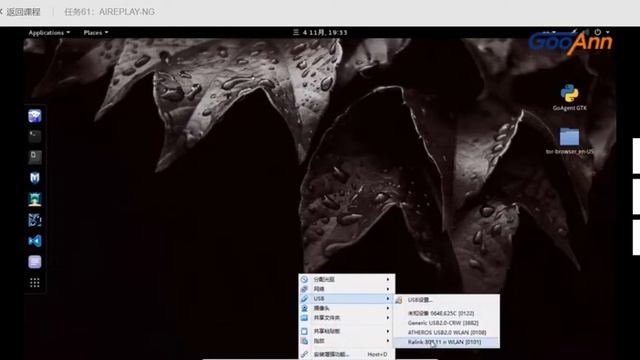Open the Places menu dropdown

(x=96, y=33)
